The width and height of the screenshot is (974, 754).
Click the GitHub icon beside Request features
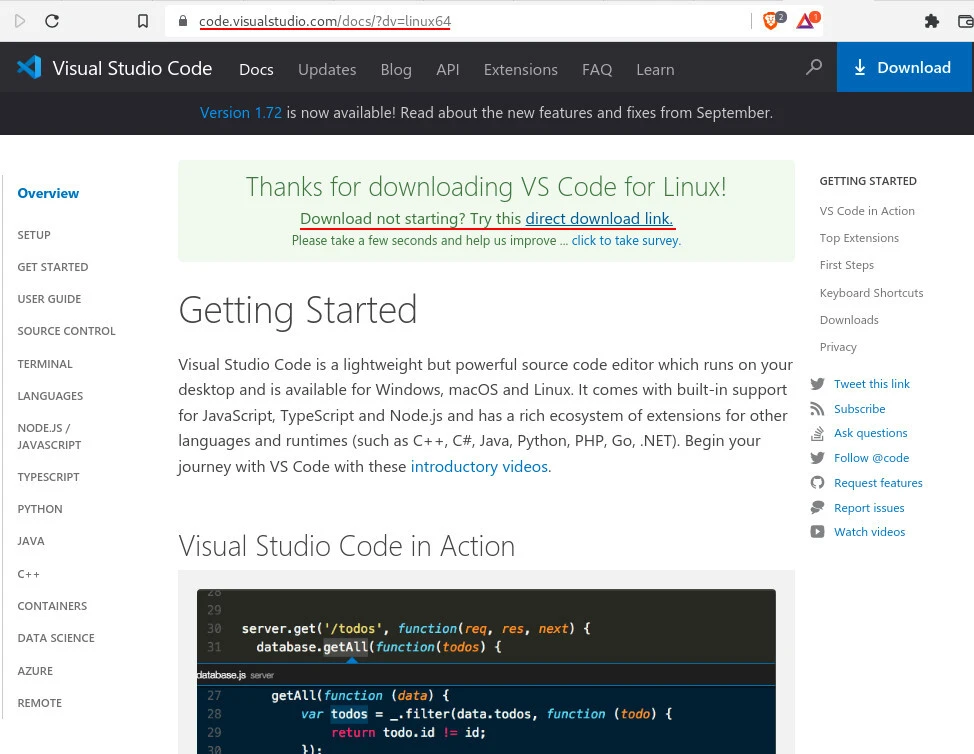[817, 483]
